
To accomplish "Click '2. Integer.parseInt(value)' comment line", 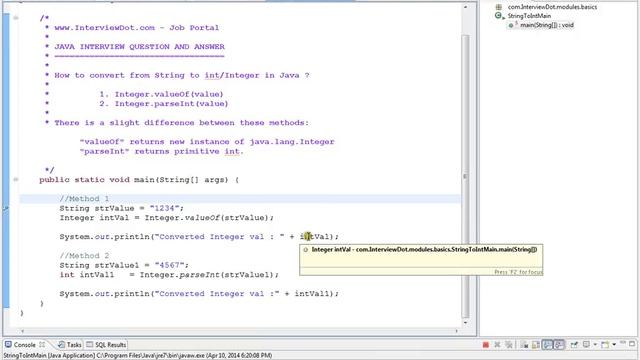I will tap(164, 104).
